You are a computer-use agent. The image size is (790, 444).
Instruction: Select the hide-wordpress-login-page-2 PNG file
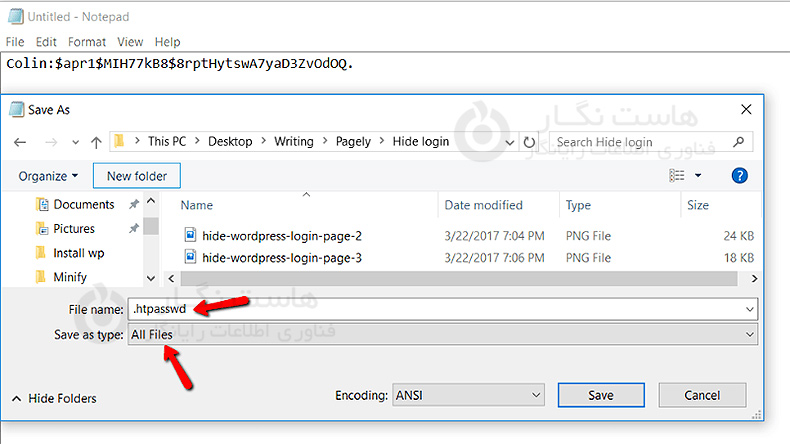click(281, 236)
